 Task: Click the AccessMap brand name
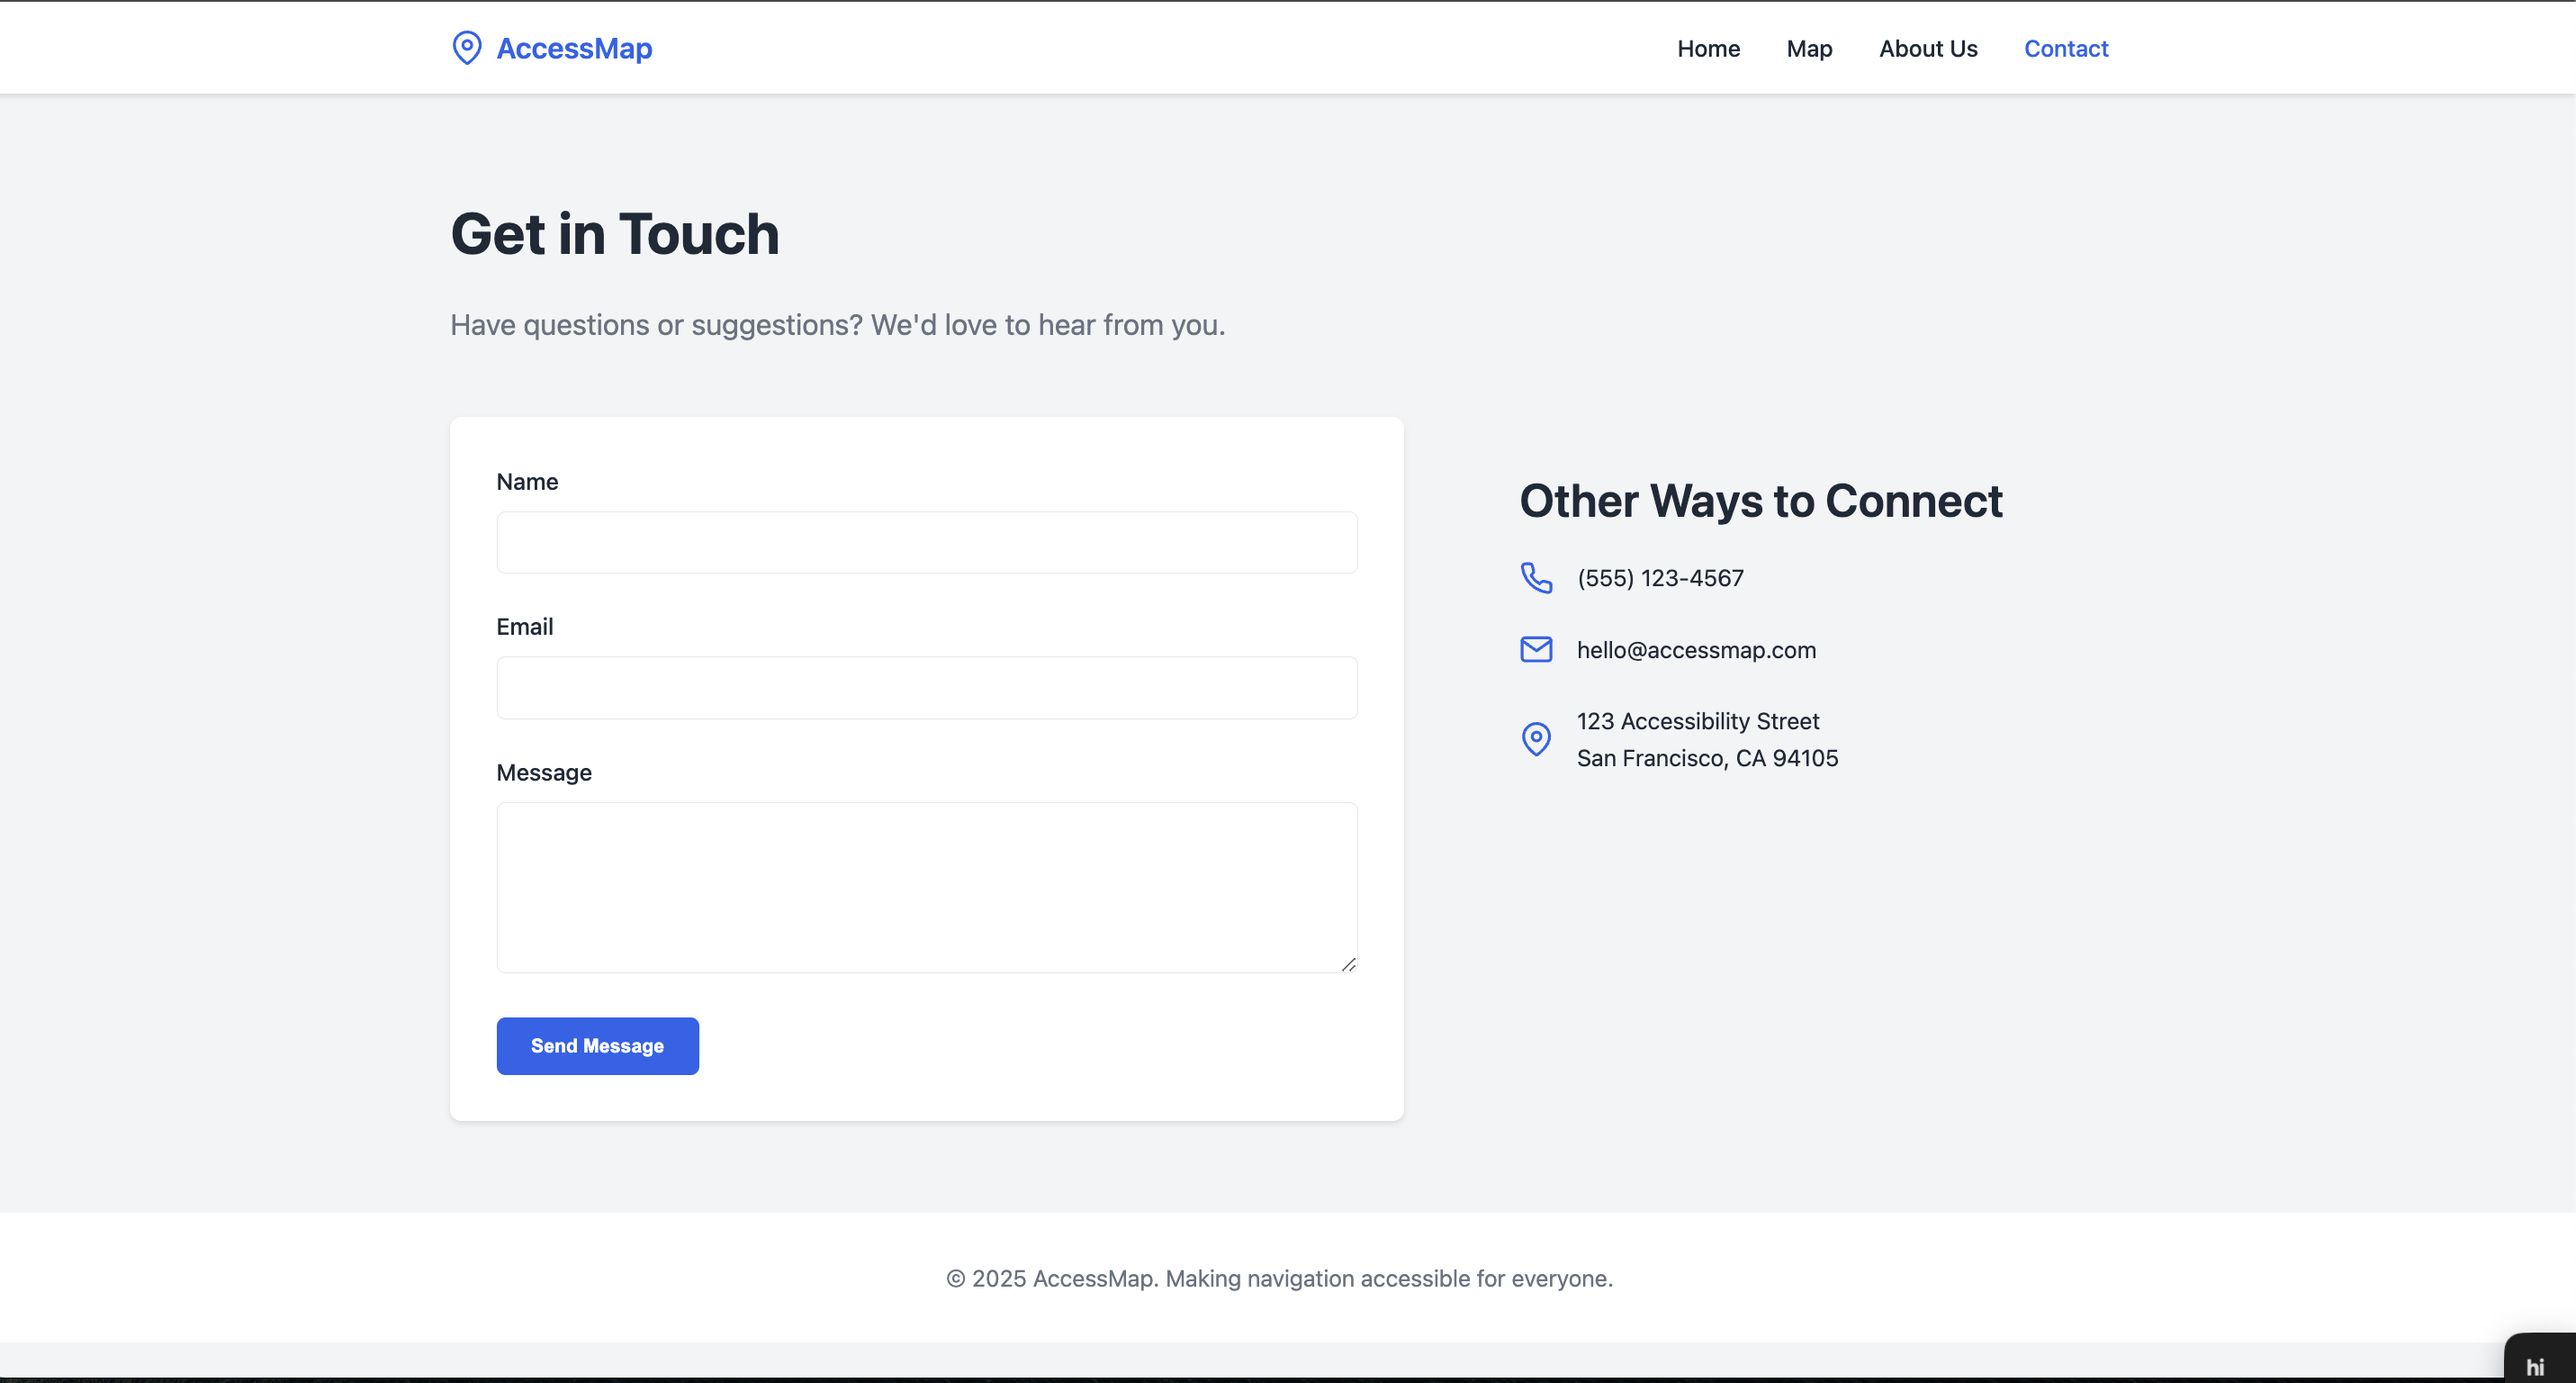(574, 48)
